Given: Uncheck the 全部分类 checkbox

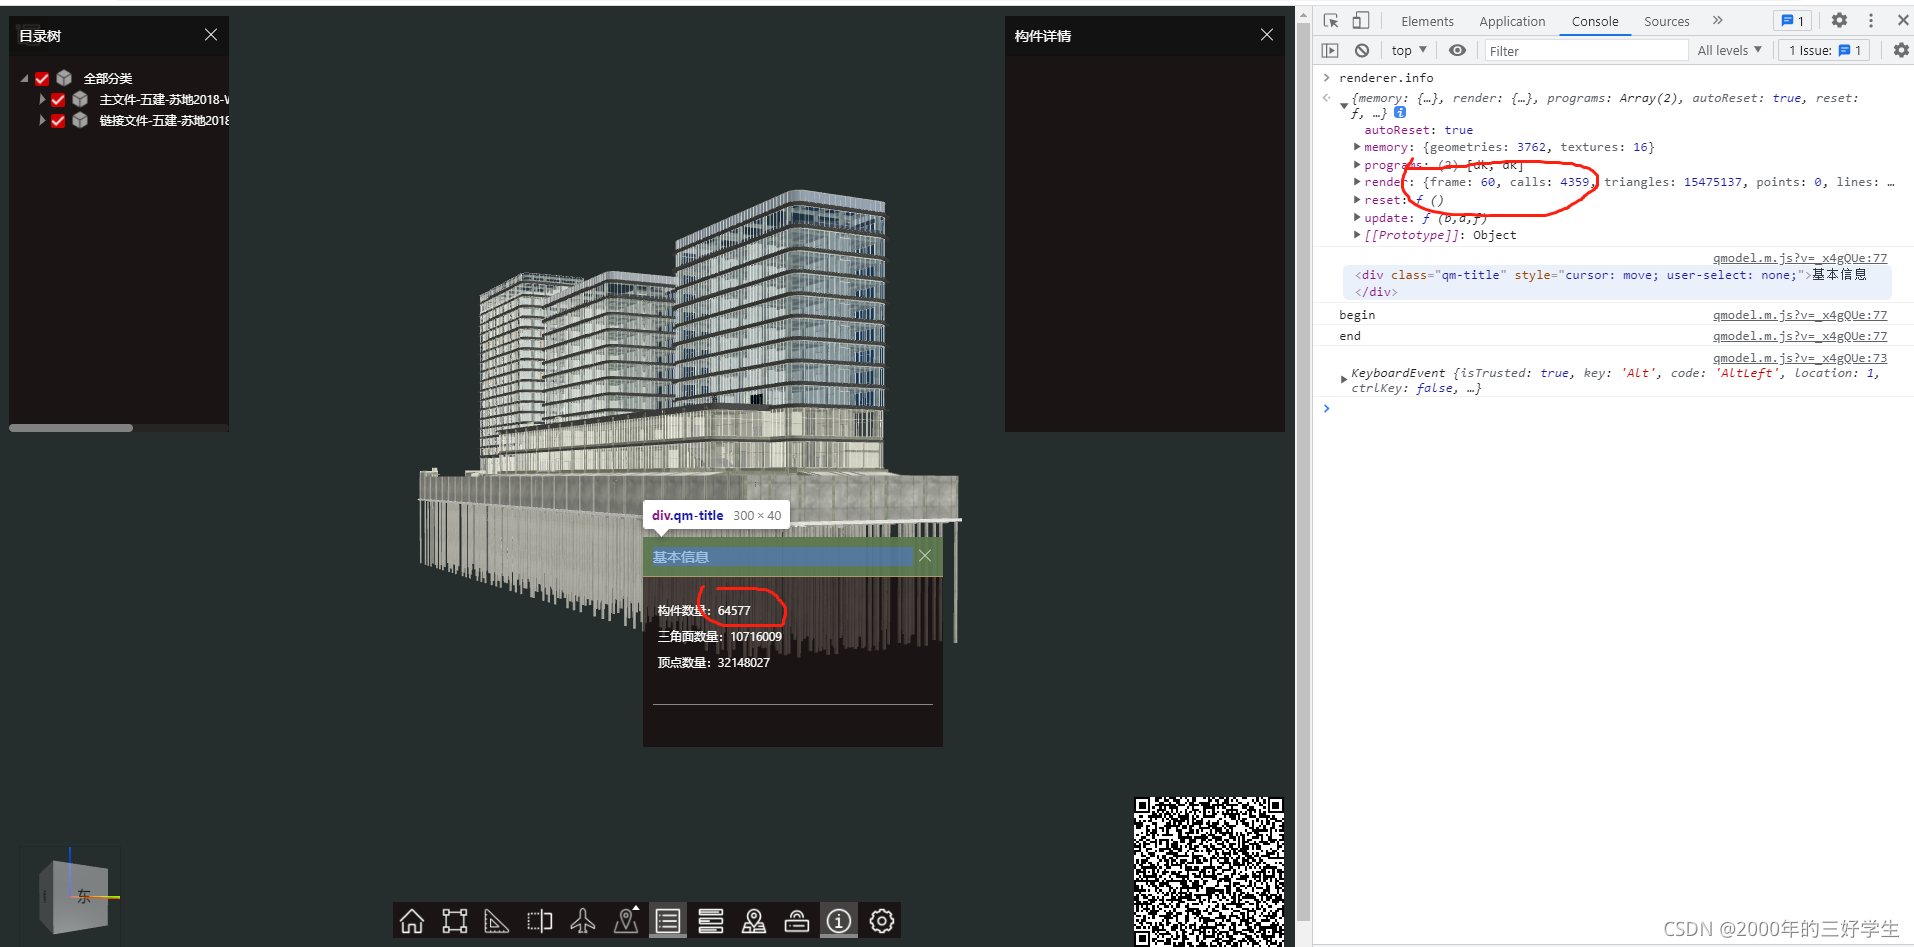Looking at the screenshot, I should [x=42, y=78].
